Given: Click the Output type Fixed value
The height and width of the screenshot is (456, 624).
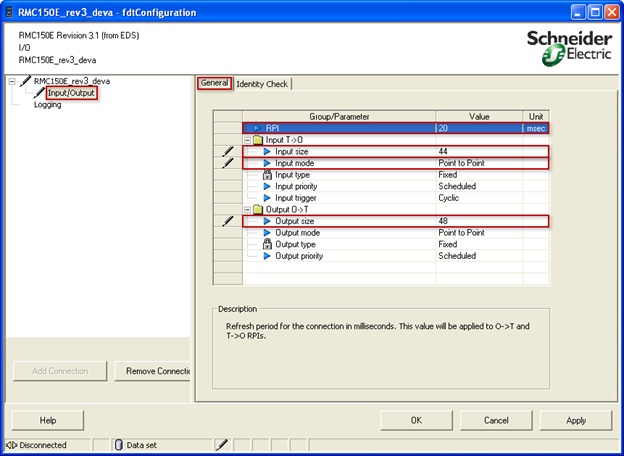Looking at the screenshot, I should pos(479,244).
